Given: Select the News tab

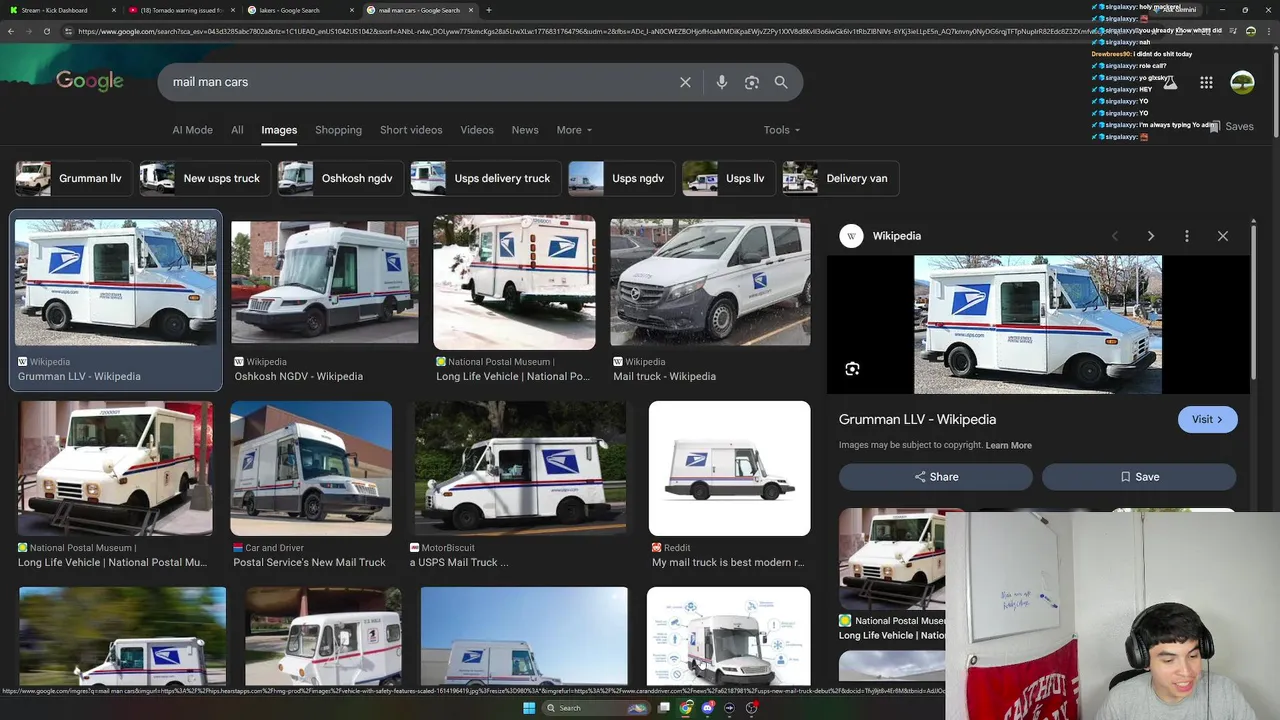Looking at the screenshot, I should pos(525,130).
